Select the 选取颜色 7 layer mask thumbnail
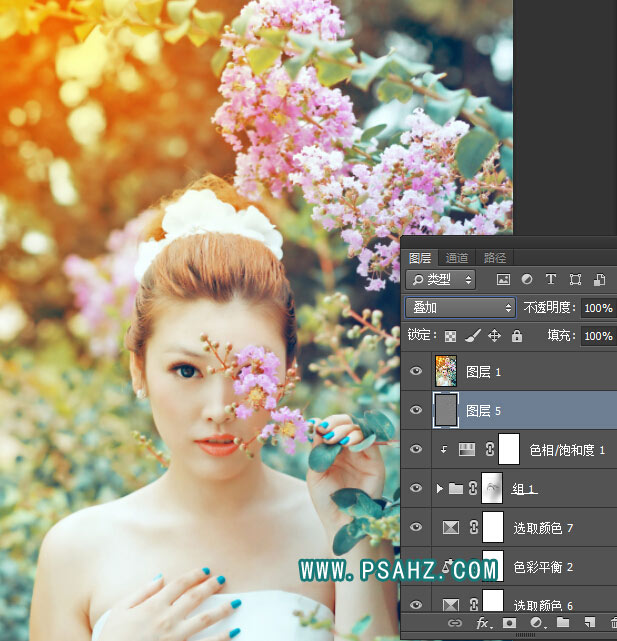 tap(493, 527)
